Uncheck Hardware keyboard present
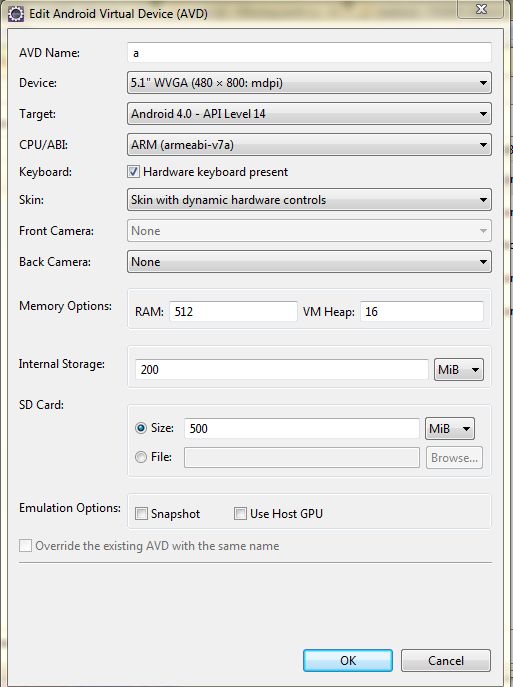Screen dimensions: 513x687 (x=134, y=172)
